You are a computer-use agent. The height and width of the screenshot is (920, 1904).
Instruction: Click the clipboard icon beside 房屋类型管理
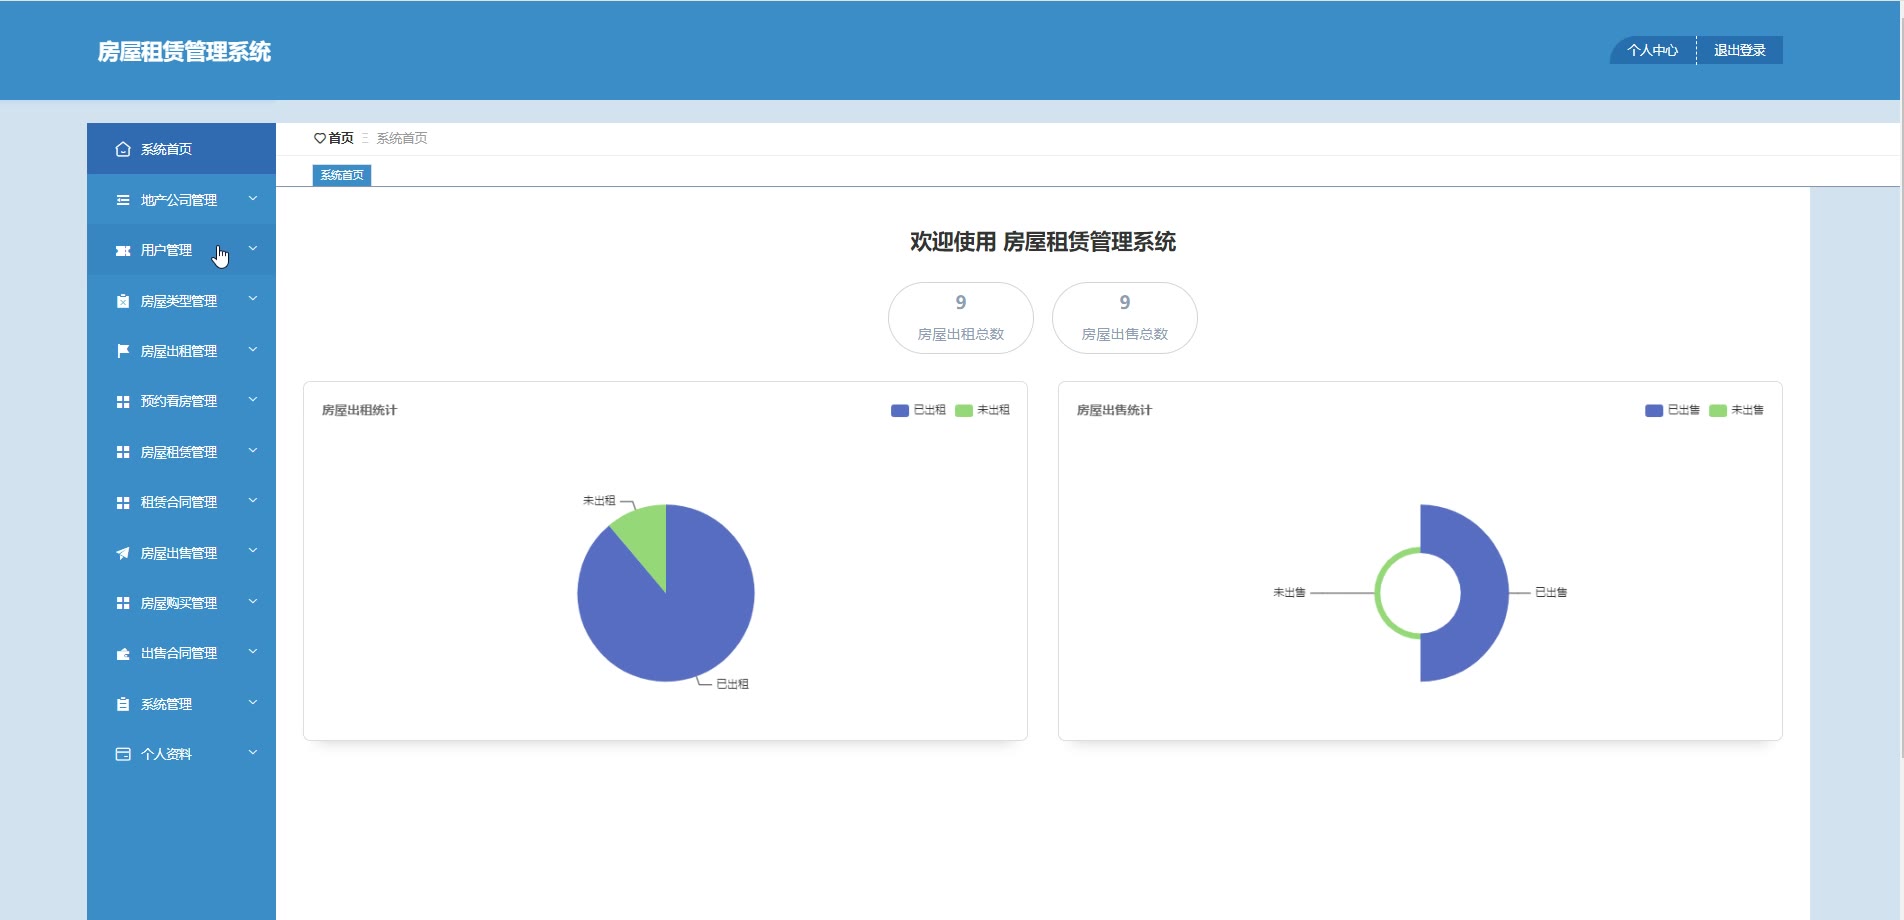[x=123, y=301]
